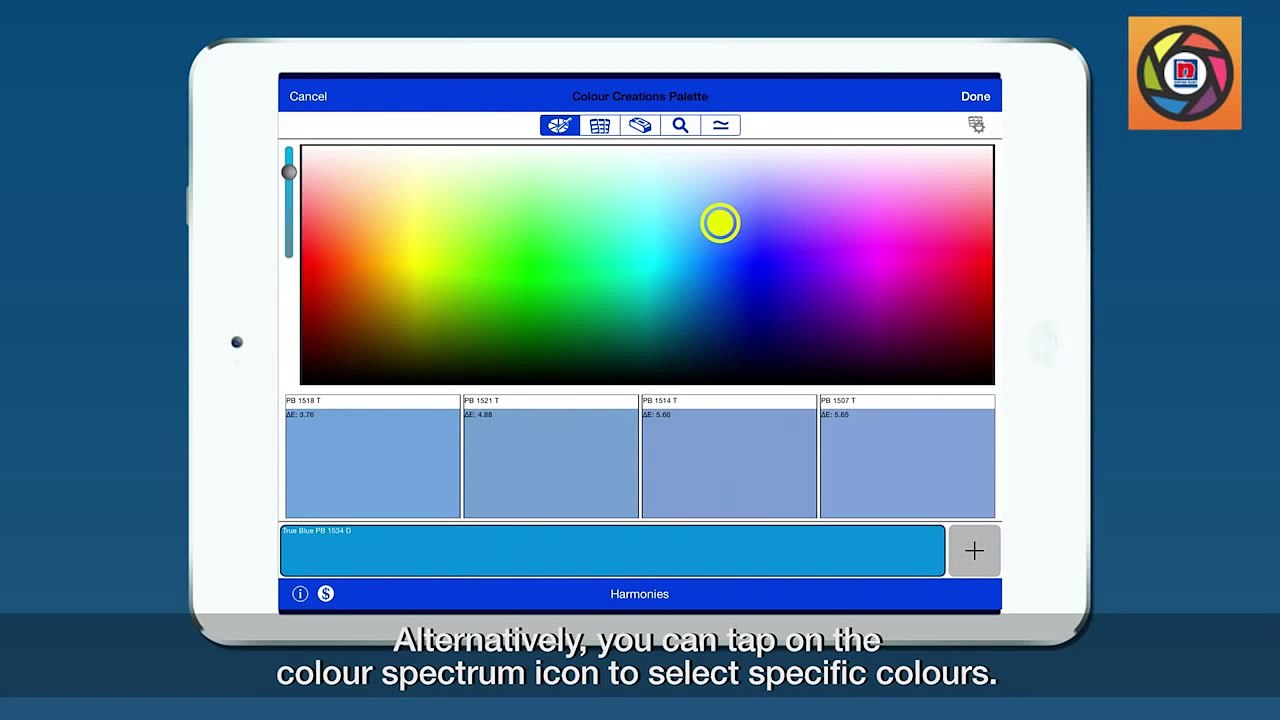
Task: Tap the True Blue PB 1534 D bar
Action: coord(612,551)
